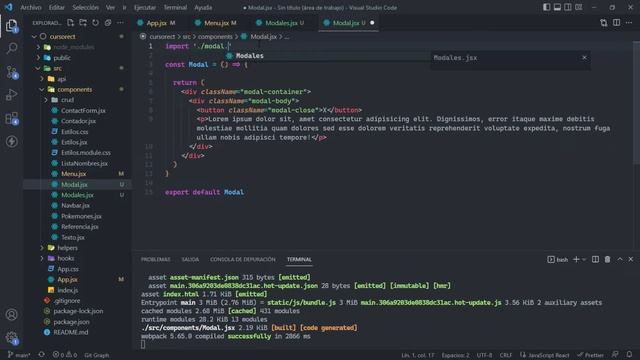640x360 pixels.
Task: Open the Search view in activity bar
Action: [11, 49]
